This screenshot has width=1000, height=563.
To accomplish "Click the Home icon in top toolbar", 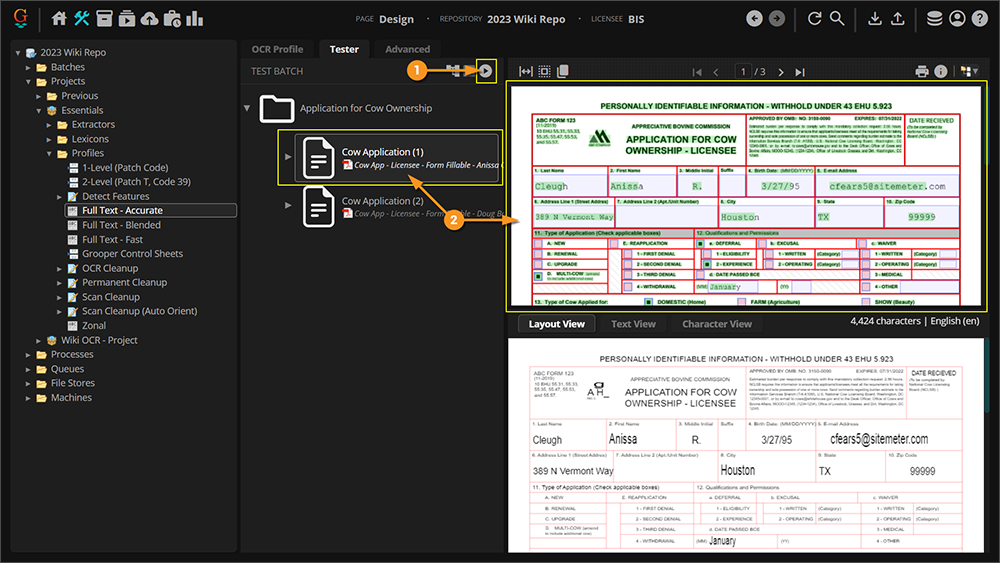I will point(59,19).
